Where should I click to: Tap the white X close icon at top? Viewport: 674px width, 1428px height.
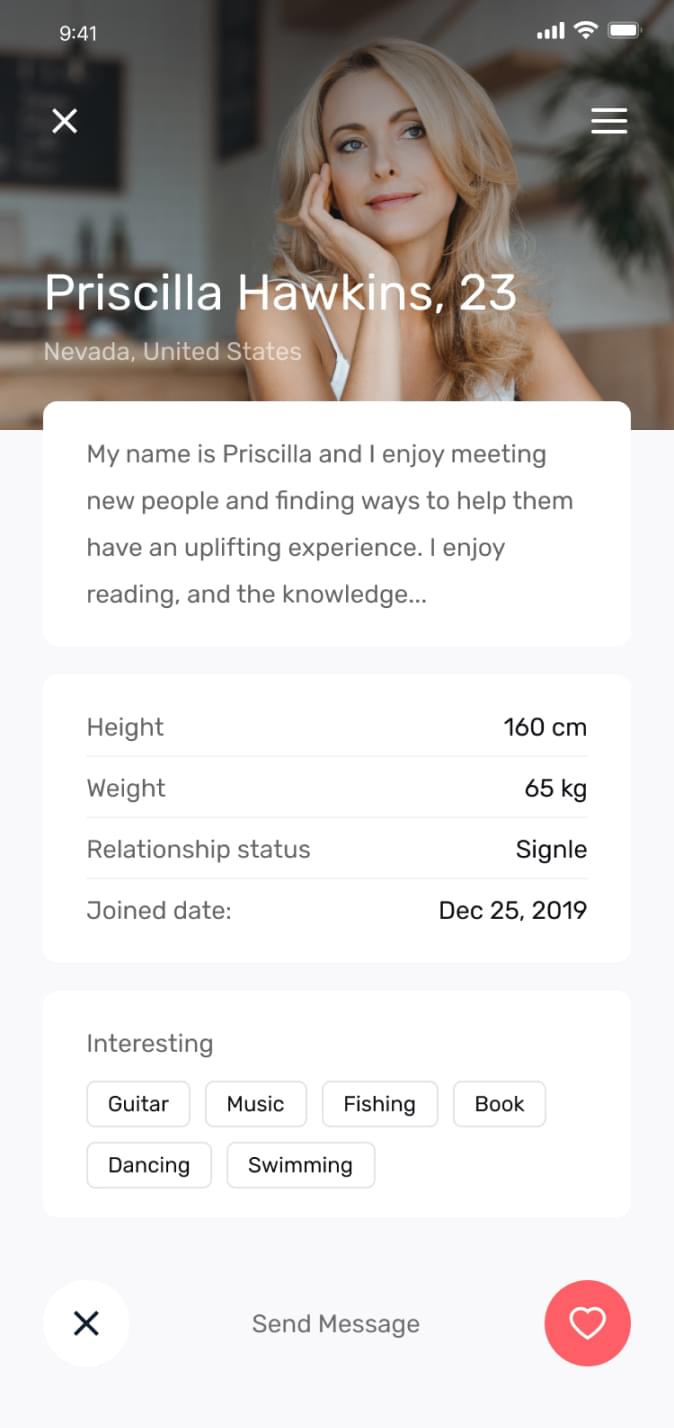[x=65, y=121]
